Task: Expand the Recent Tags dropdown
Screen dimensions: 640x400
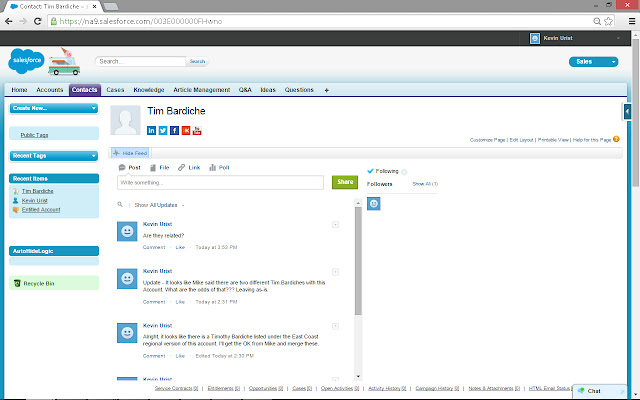Action: pos(54,156)
